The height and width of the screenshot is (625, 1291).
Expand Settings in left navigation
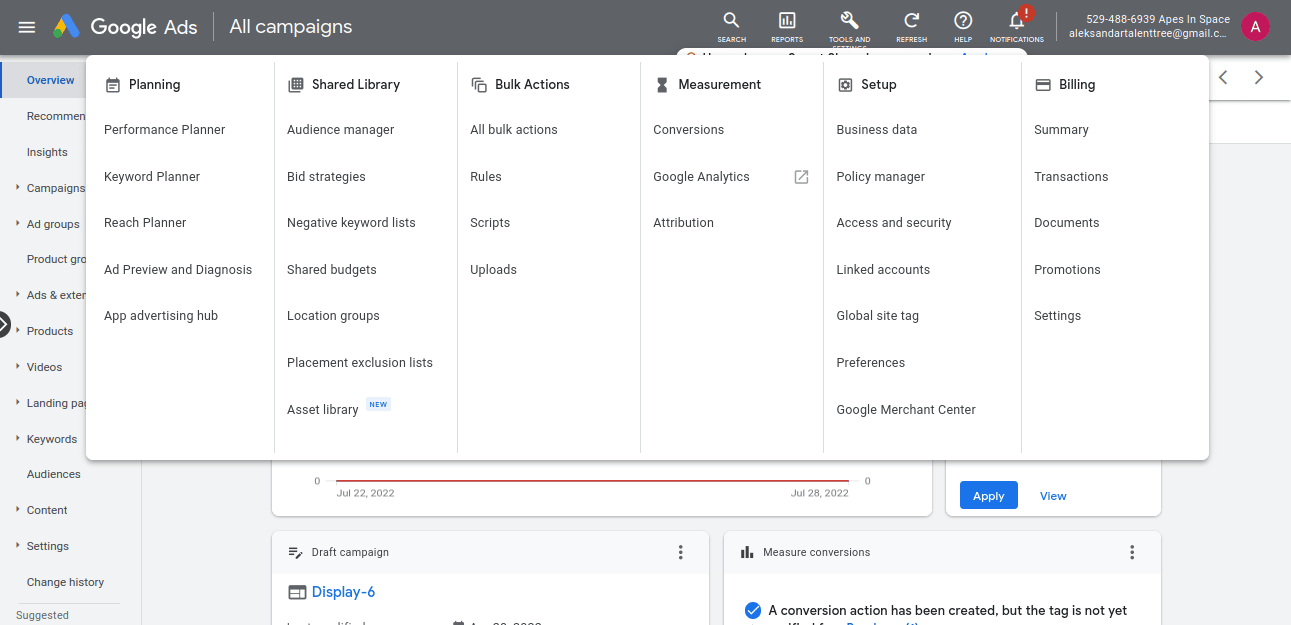(x=18, y=545)
